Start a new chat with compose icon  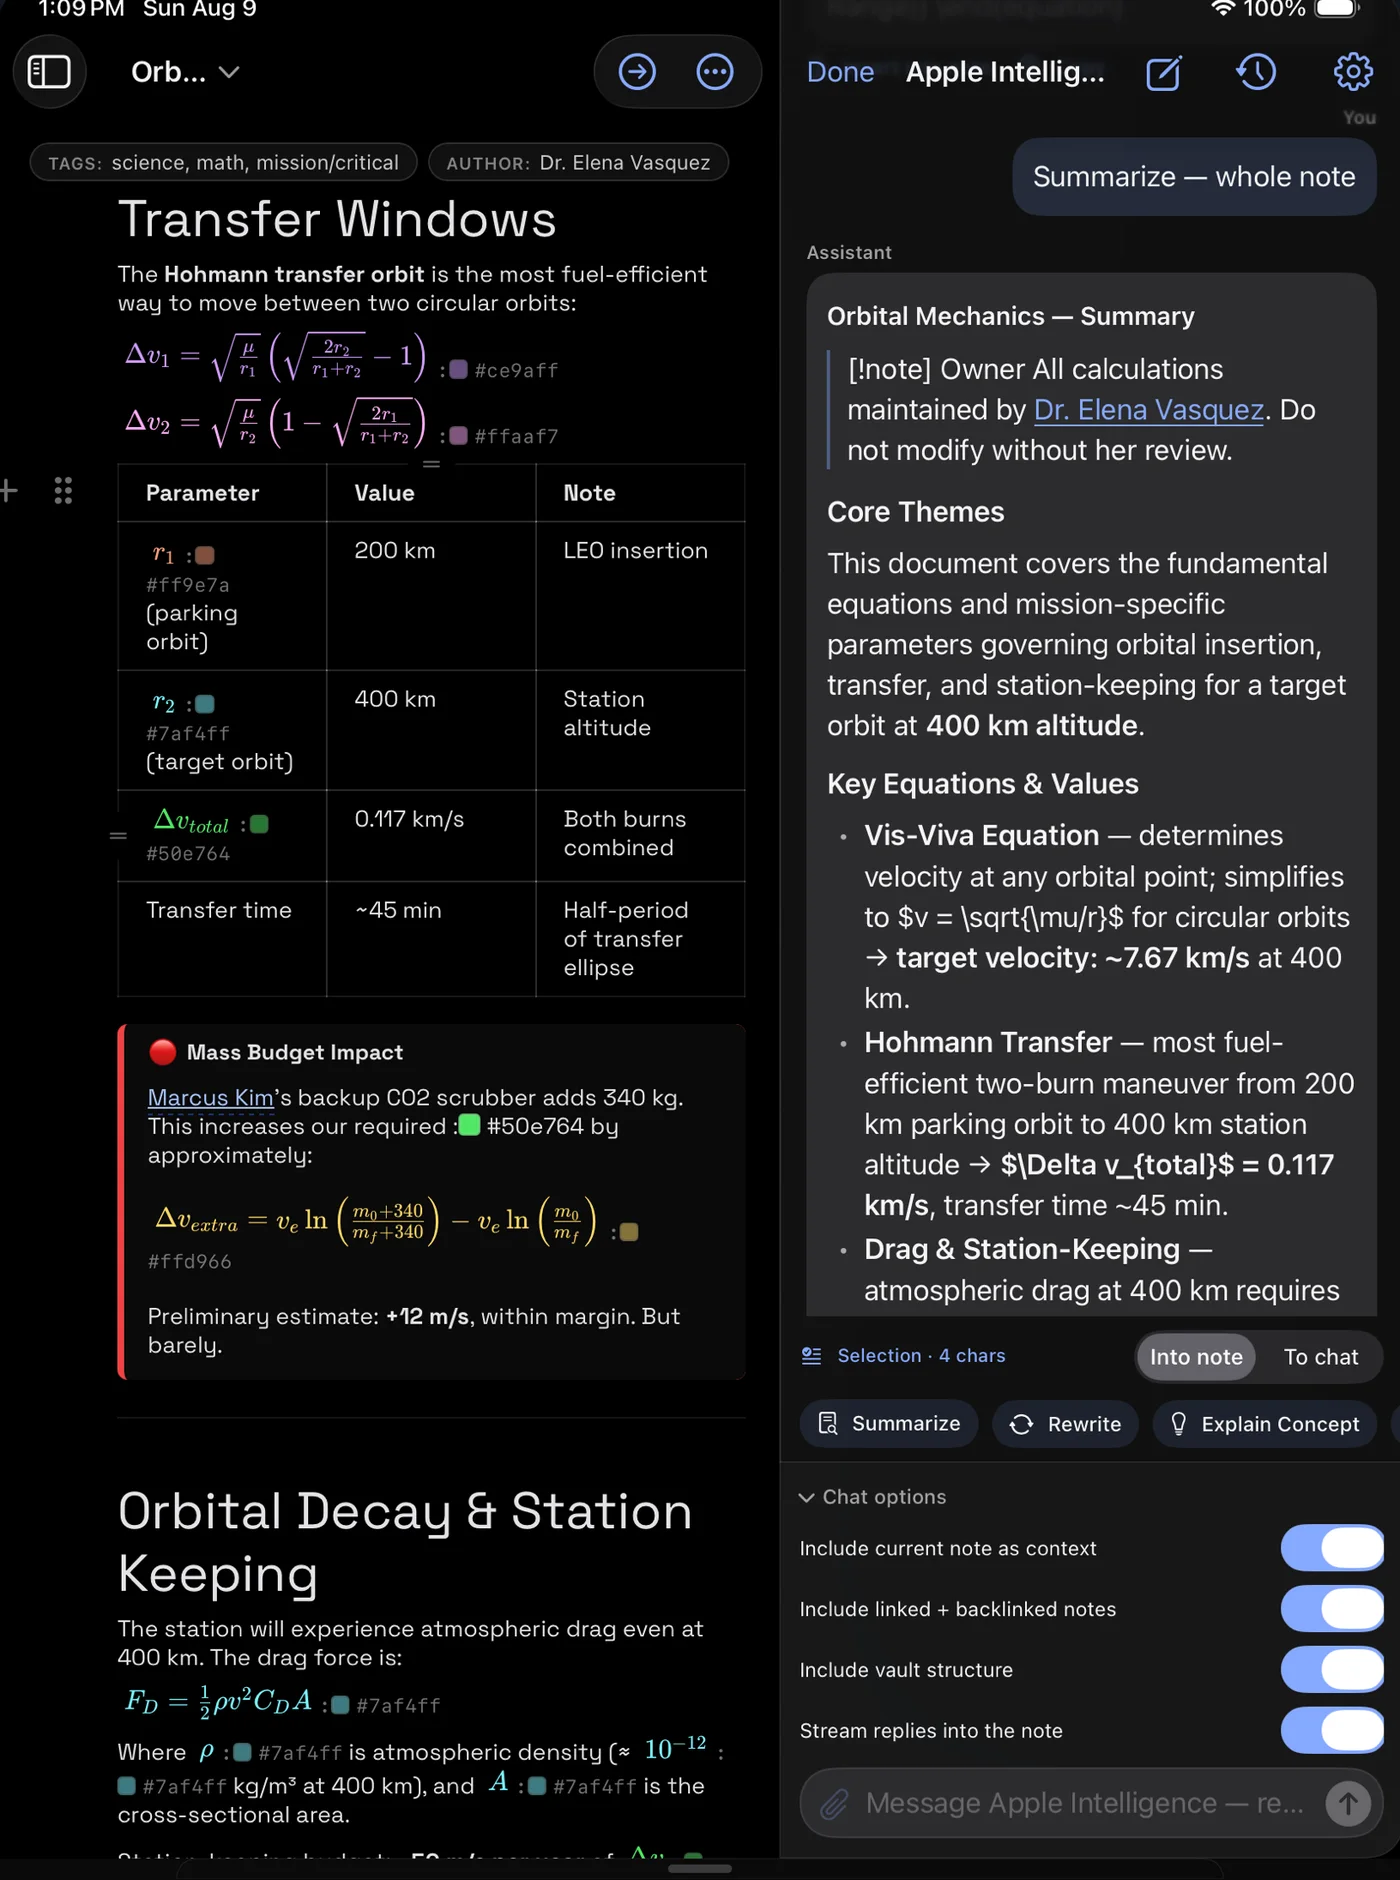tap(1164, 72)
